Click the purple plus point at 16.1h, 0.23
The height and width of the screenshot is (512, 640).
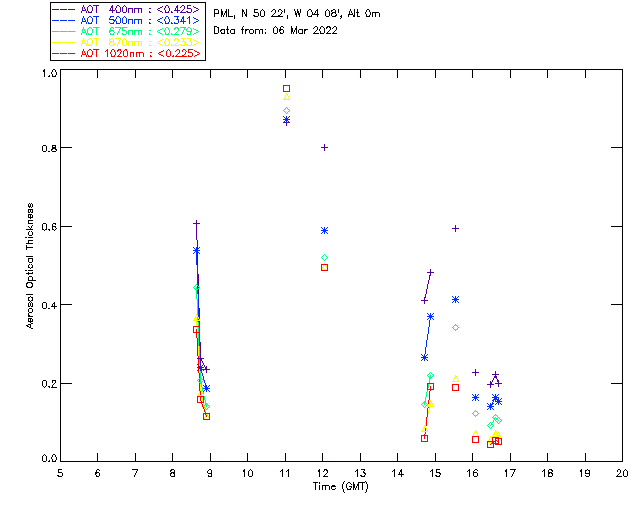coord(475,372)
